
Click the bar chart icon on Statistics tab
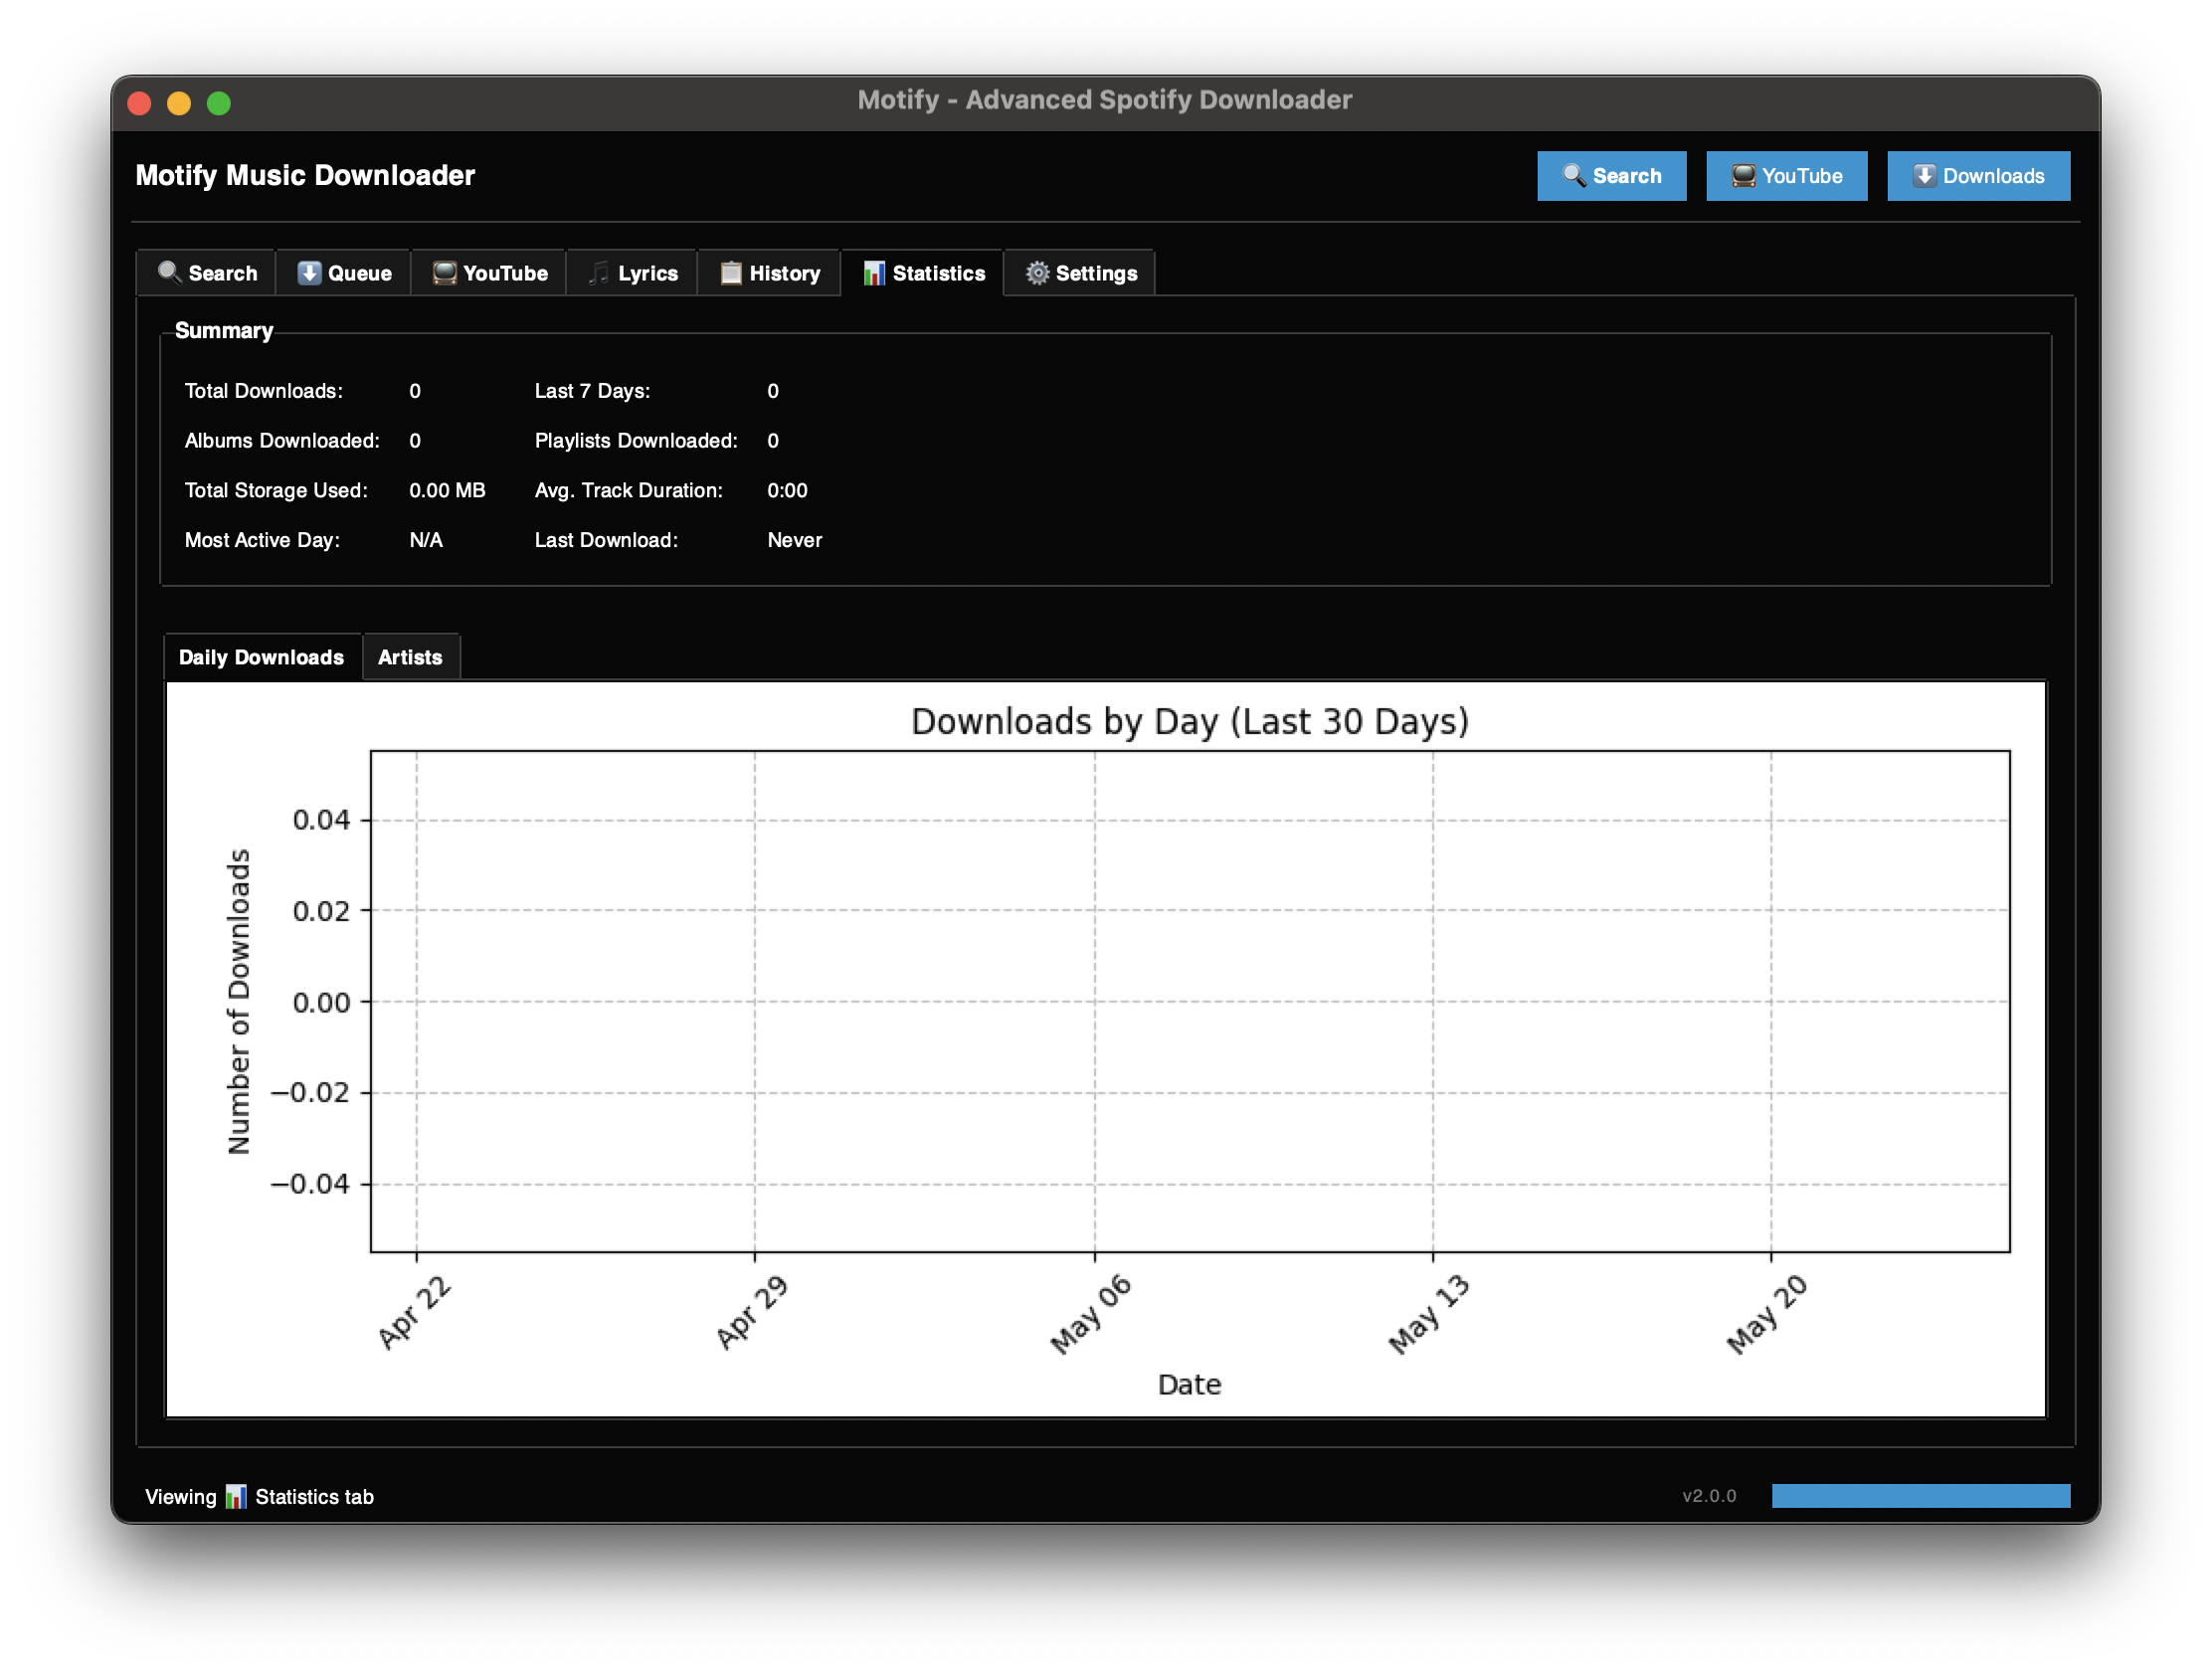click(874, 273)
